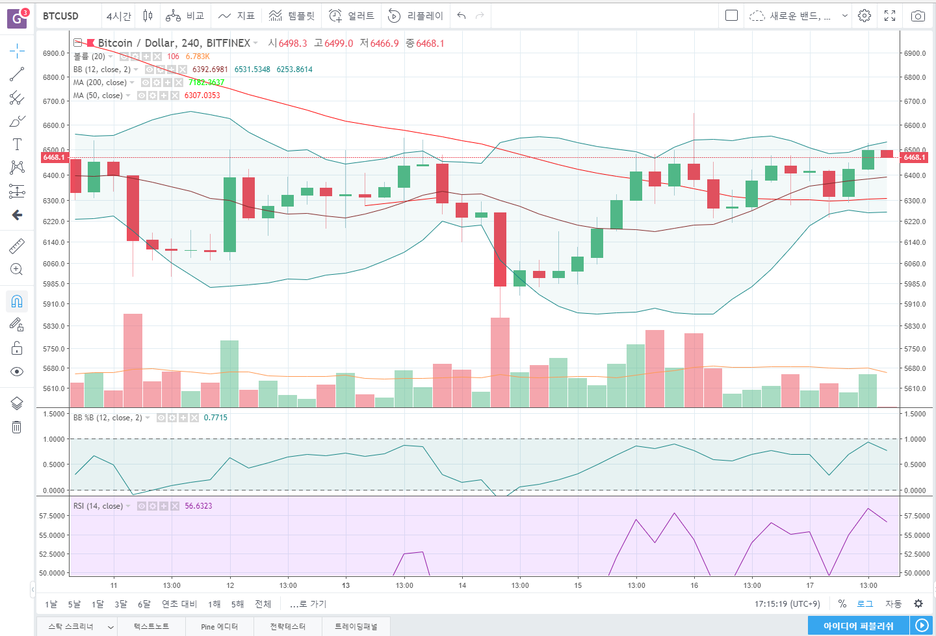This screenshot has height=636, width=936.
Task: Hide the MA (50, close) indicator
Action: coord(142,96)
